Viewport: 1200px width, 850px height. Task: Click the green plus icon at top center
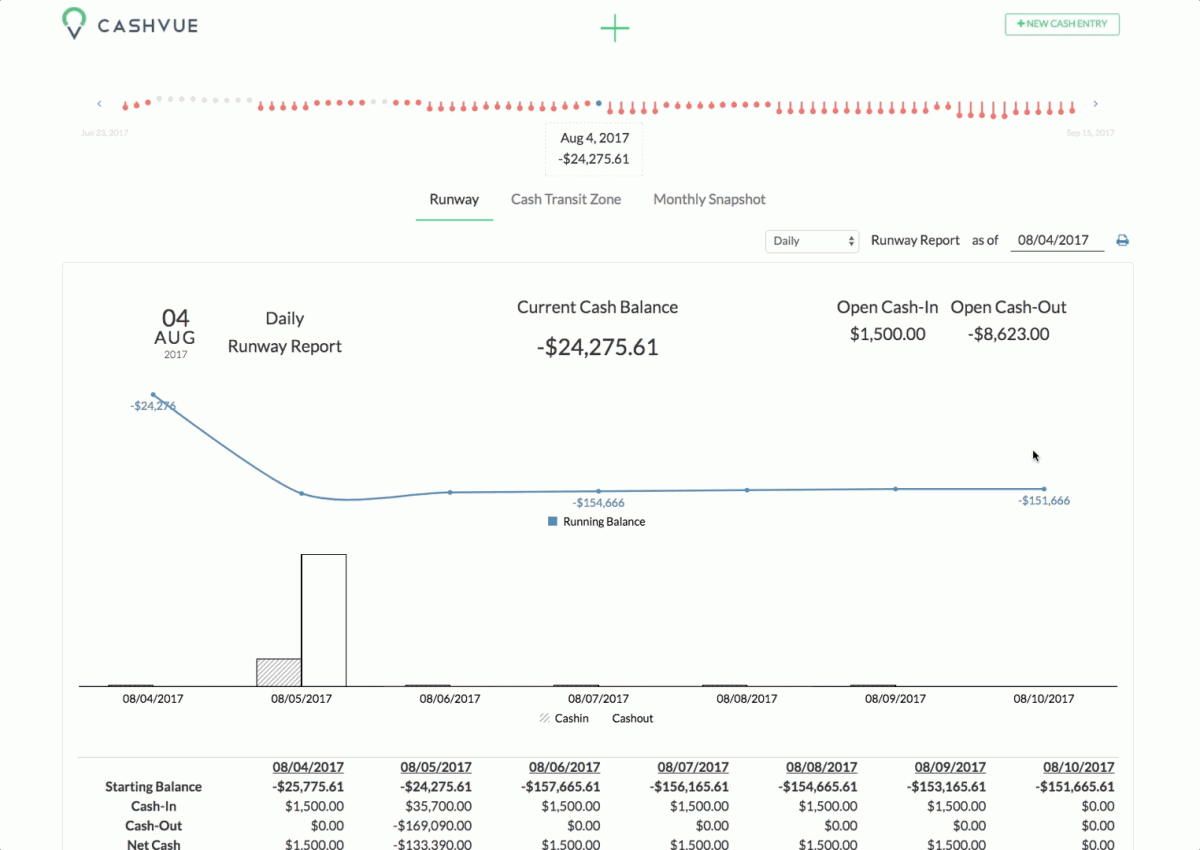click(x=615, y=29)
